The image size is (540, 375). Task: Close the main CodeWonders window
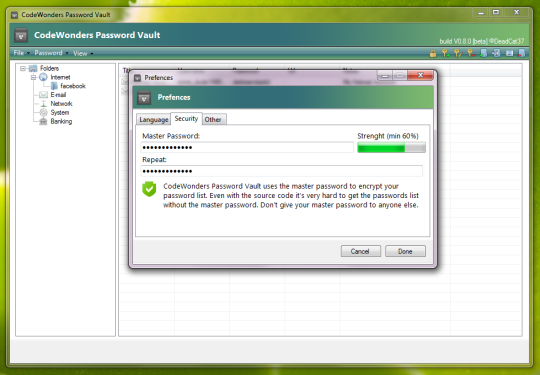click(x=516, y=13)
